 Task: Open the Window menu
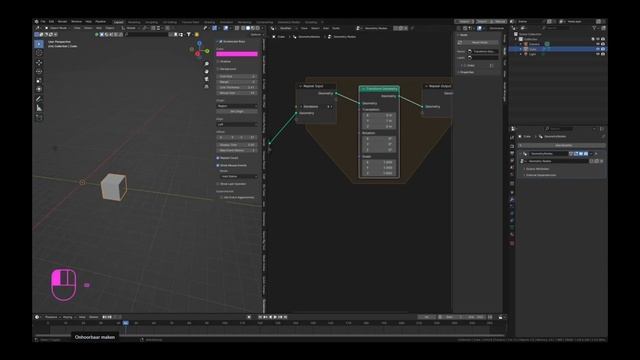point(76,22)
